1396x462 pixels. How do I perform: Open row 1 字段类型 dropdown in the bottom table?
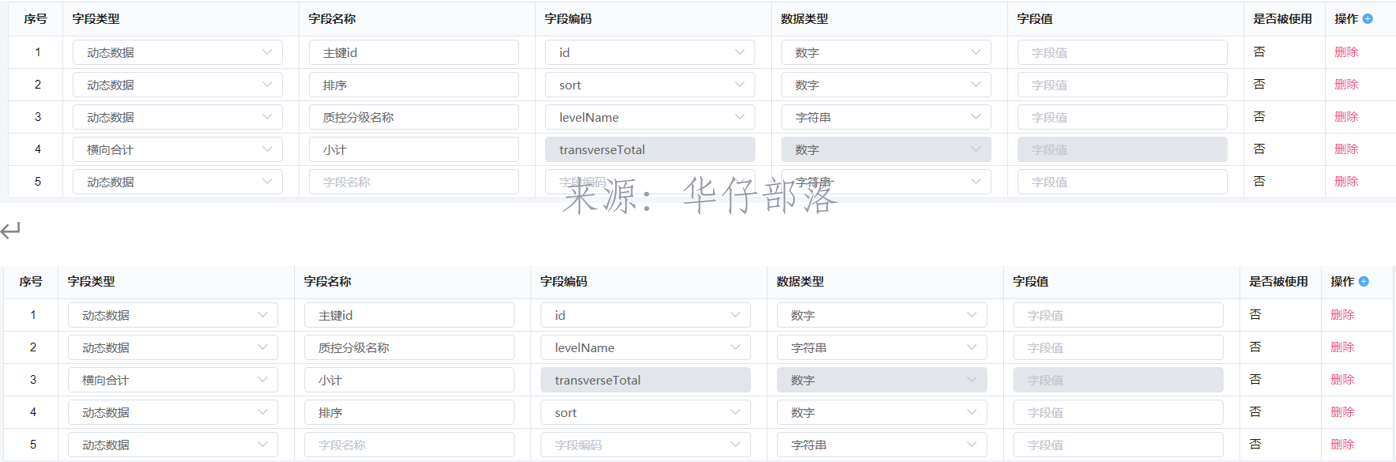[x=172, y=315]
